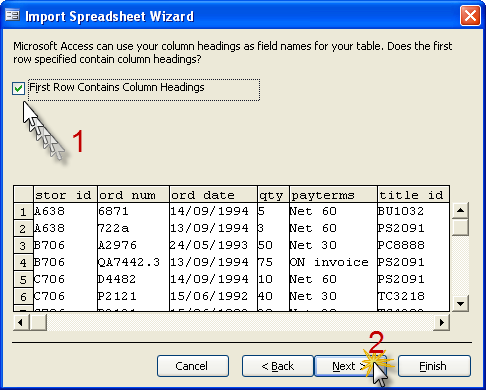Select the stor id column header
Viewport: 486px width, 390px height.
pyautogui.click(x=65, y=194)
